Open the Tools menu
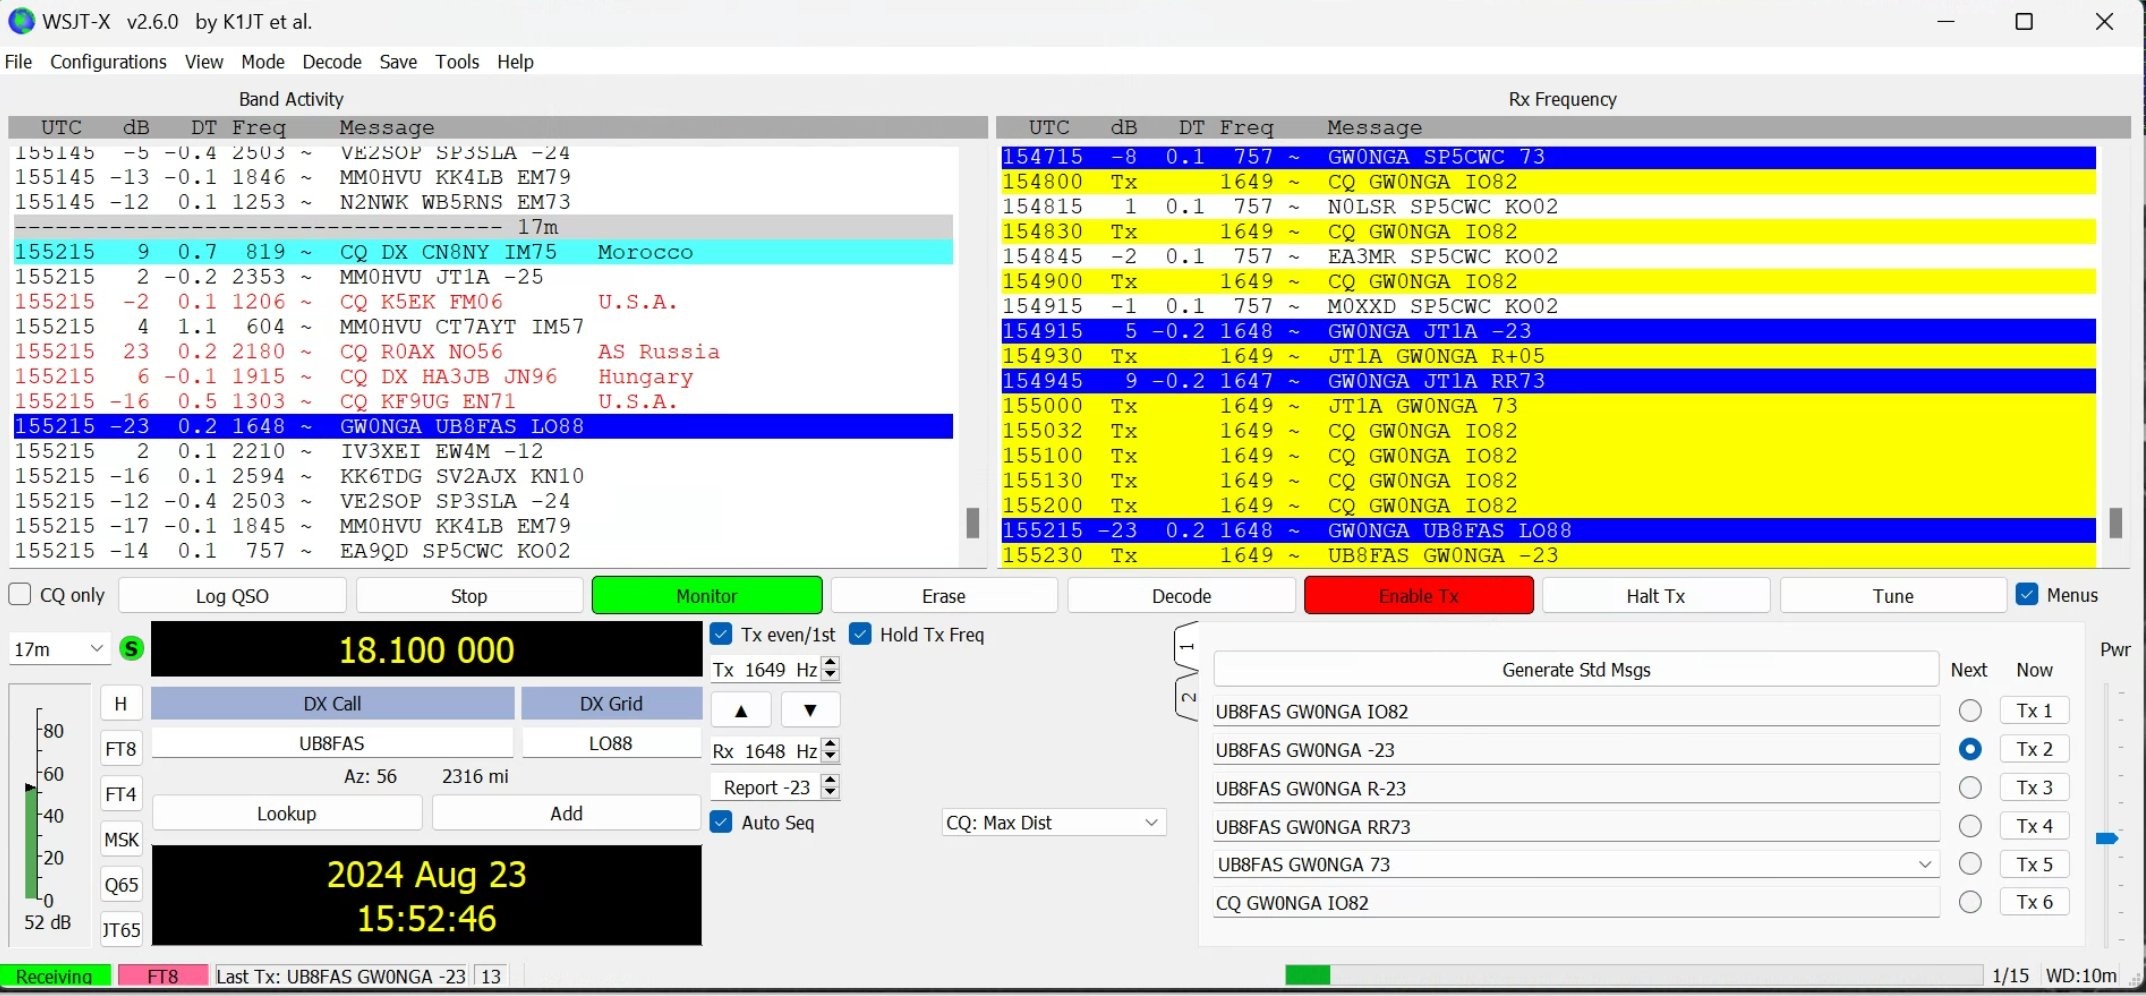 (x=457, y=62)
